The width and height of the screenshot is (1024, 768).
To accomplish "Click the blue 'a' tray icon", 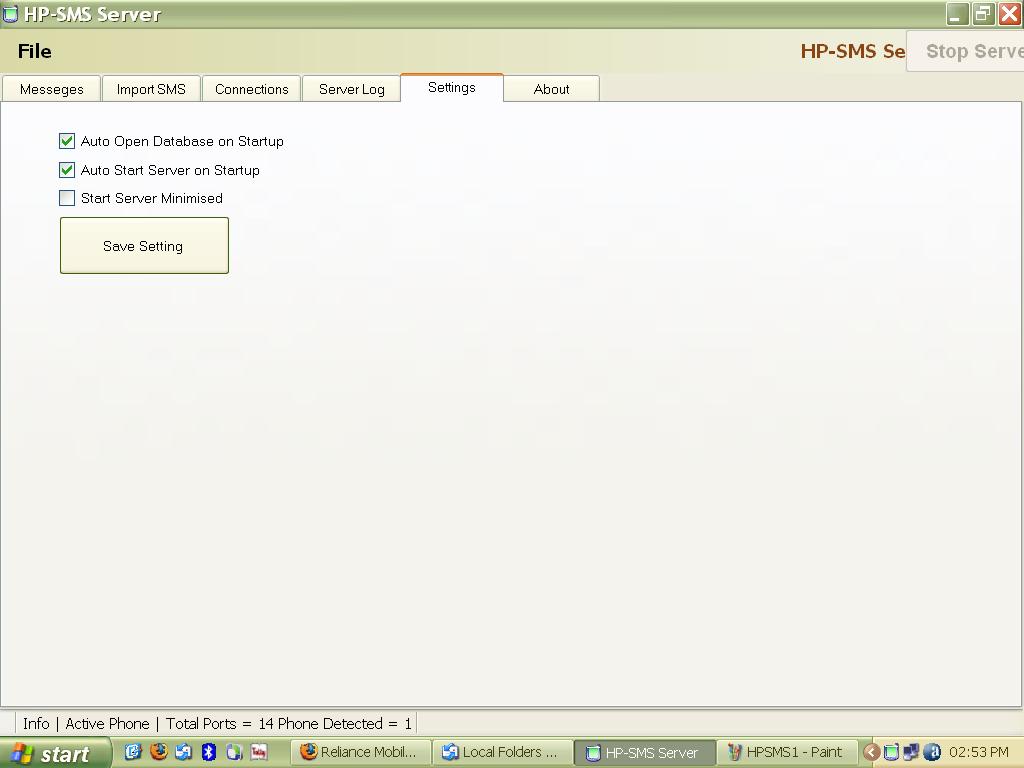I will click(x=932, y=752).
